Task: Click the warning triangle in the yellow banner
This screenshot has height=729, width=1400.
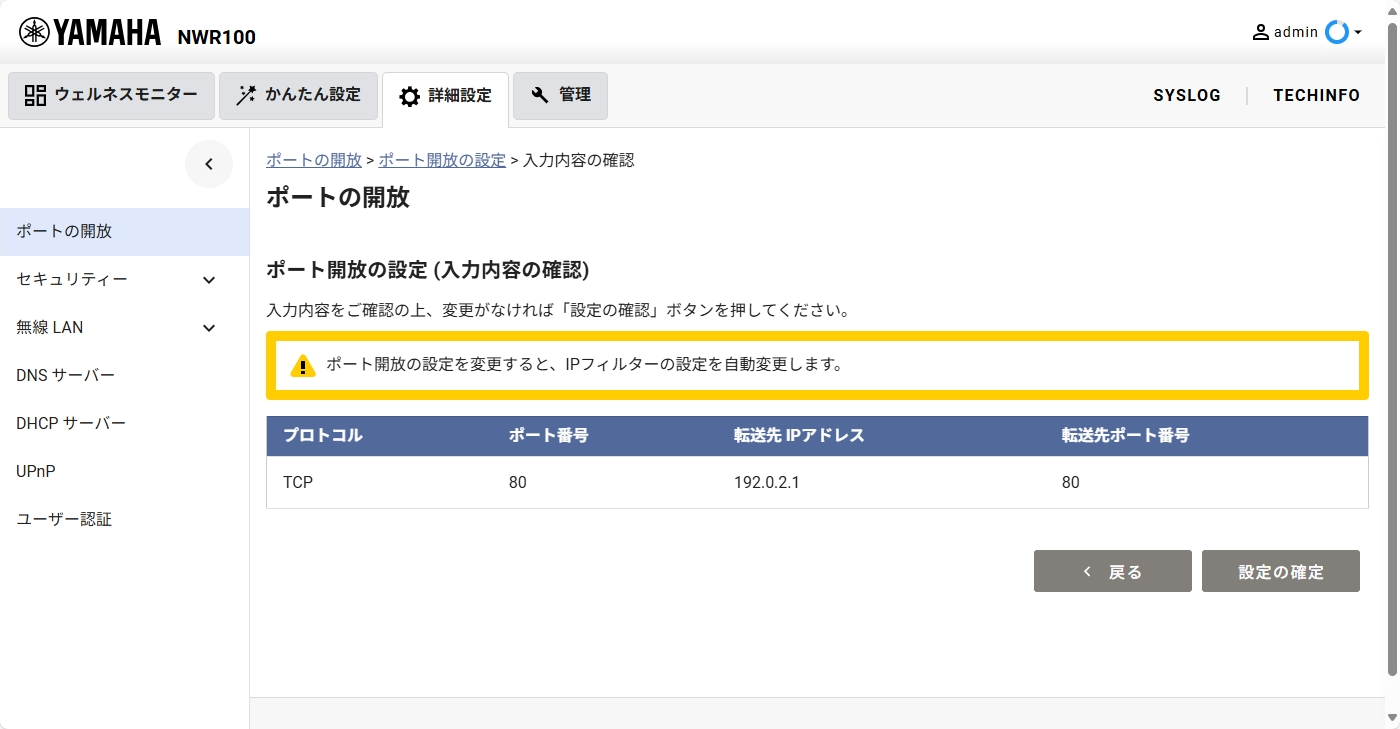Action: click(303, 365)
